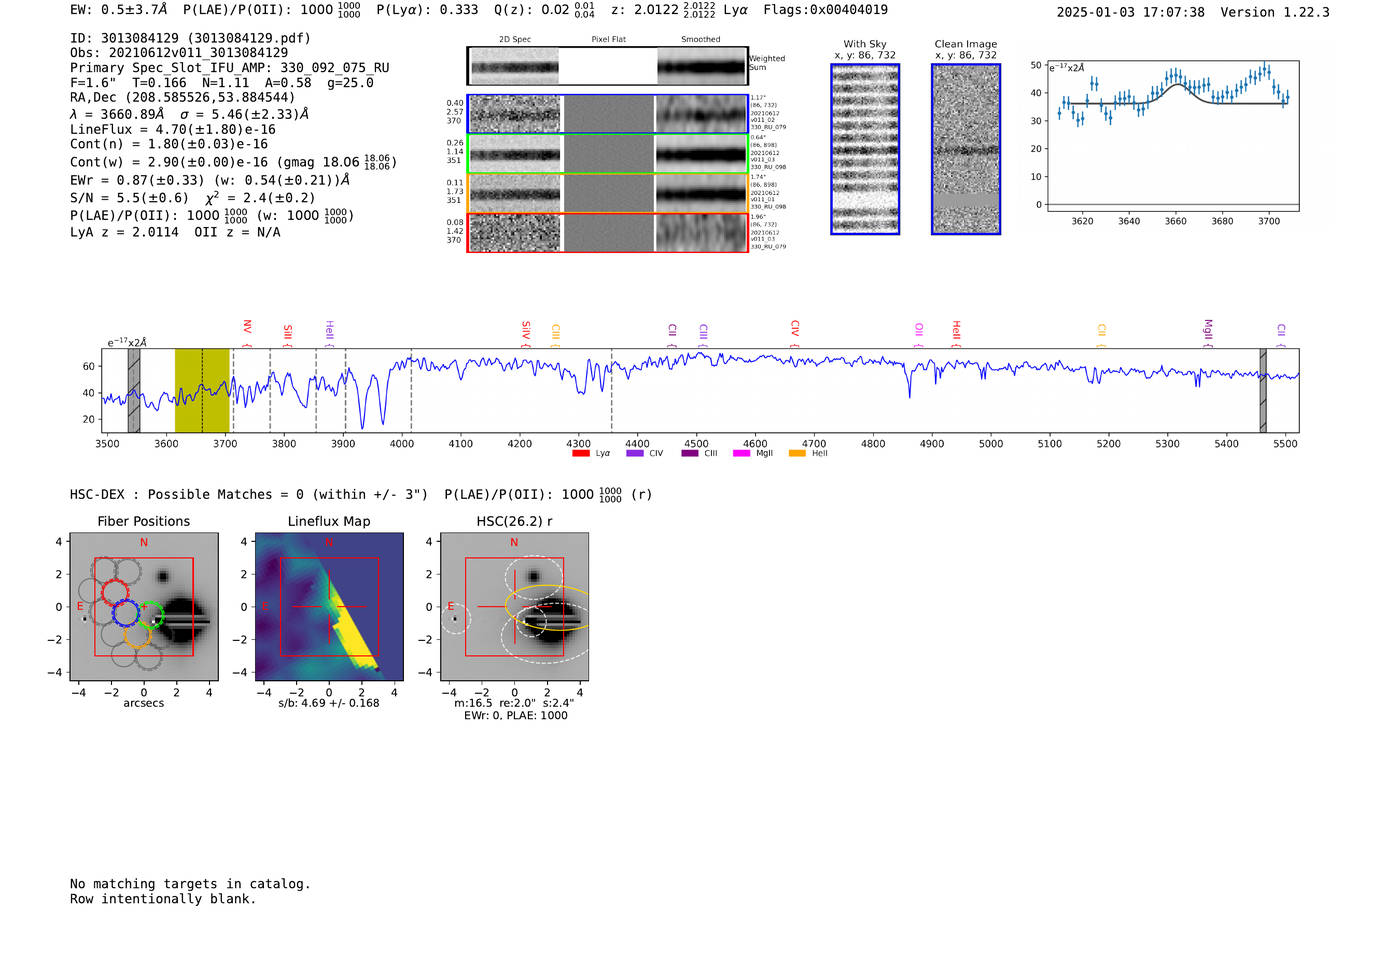Click the 2025-01-03 17:07:38 timestamp
The width and height of the screenshot is (1400, 953).
[x=1131, y=12]
